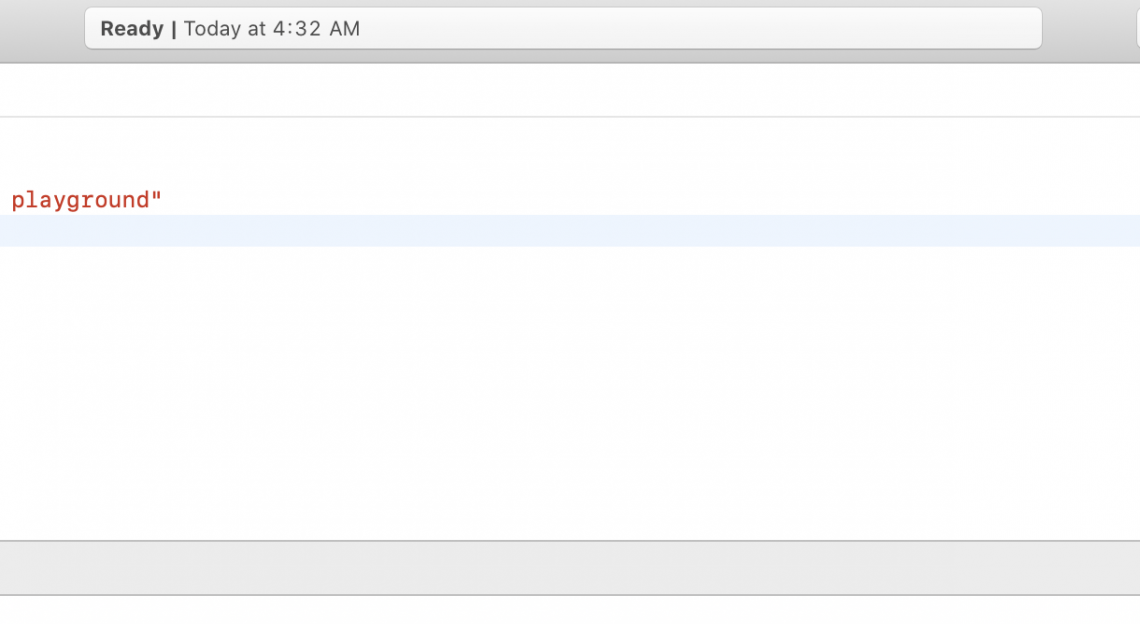
Task: Click empty editor space below highlighted line
Action: tap(570, 390)
